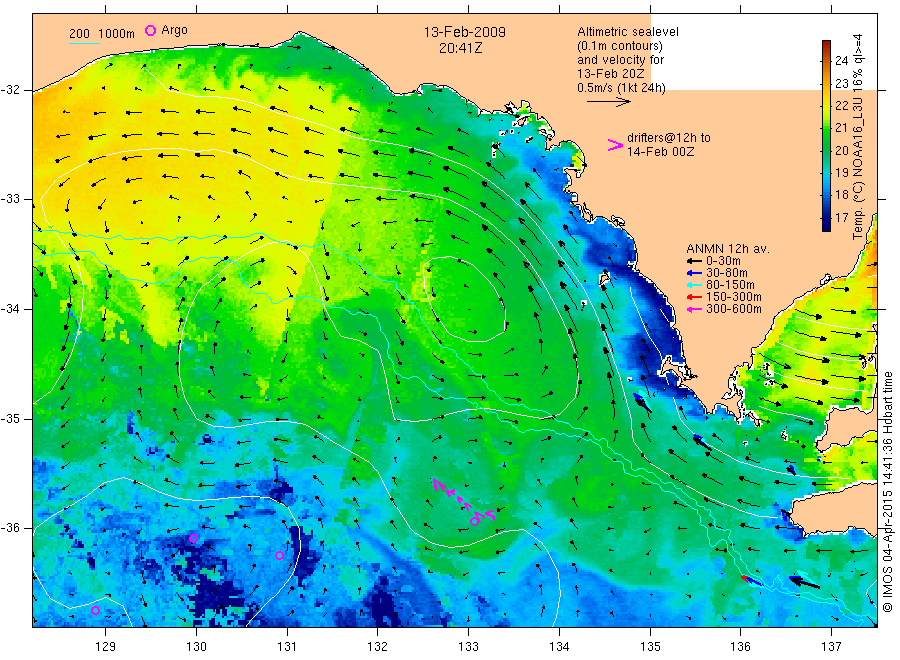Click the blue 30-80m legend arrow
Viewport: 900px width, 660px height.
point(695,273)
